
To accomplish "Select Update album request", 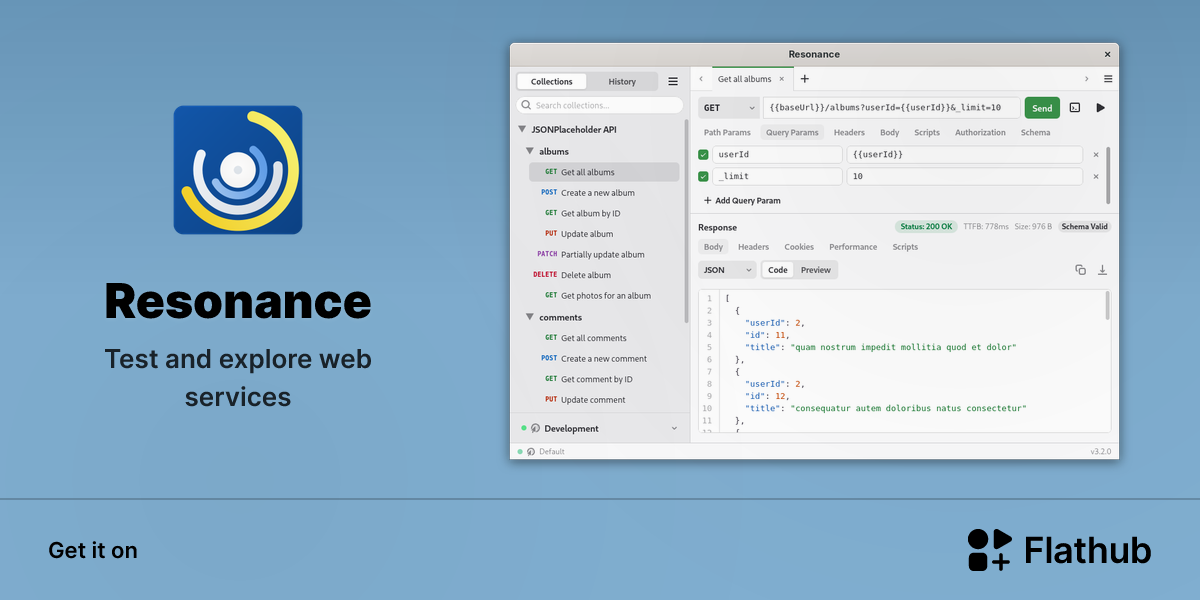I will point(604,234).
